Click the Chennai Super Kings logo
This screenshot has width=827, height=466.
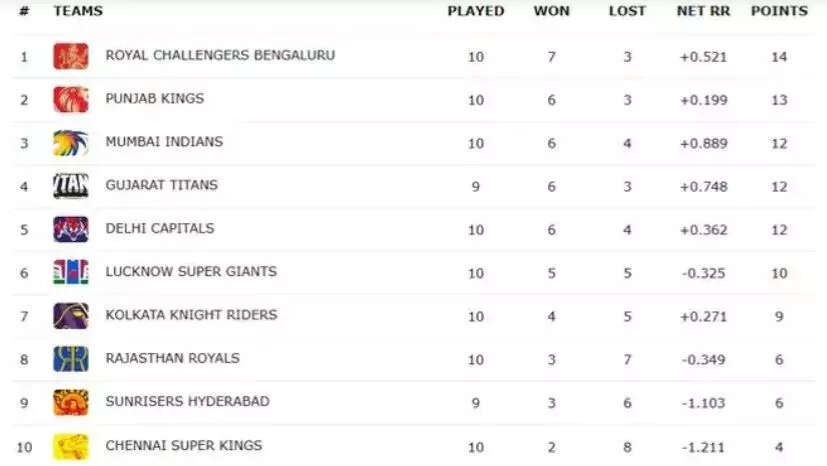(71, 446)
